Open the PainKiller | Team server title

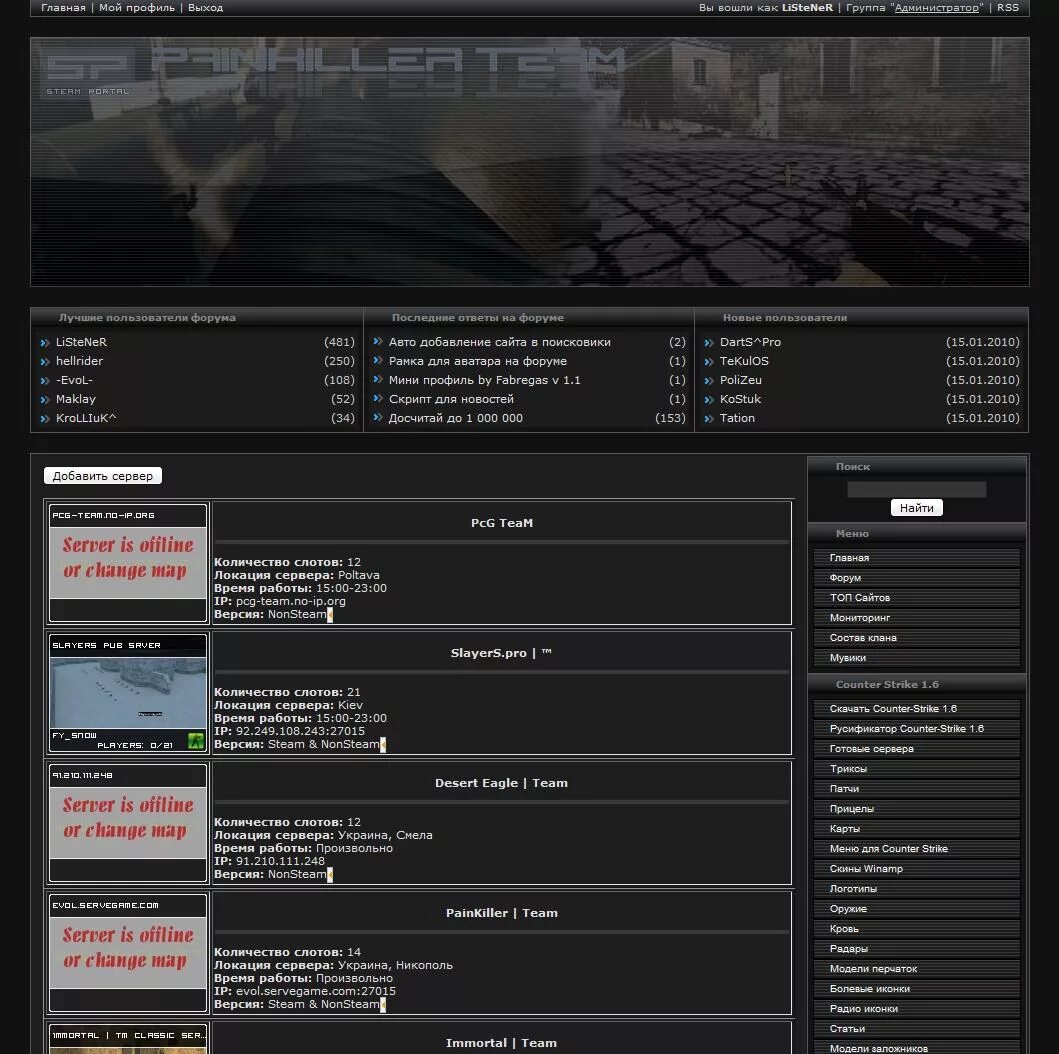point(502,913)
